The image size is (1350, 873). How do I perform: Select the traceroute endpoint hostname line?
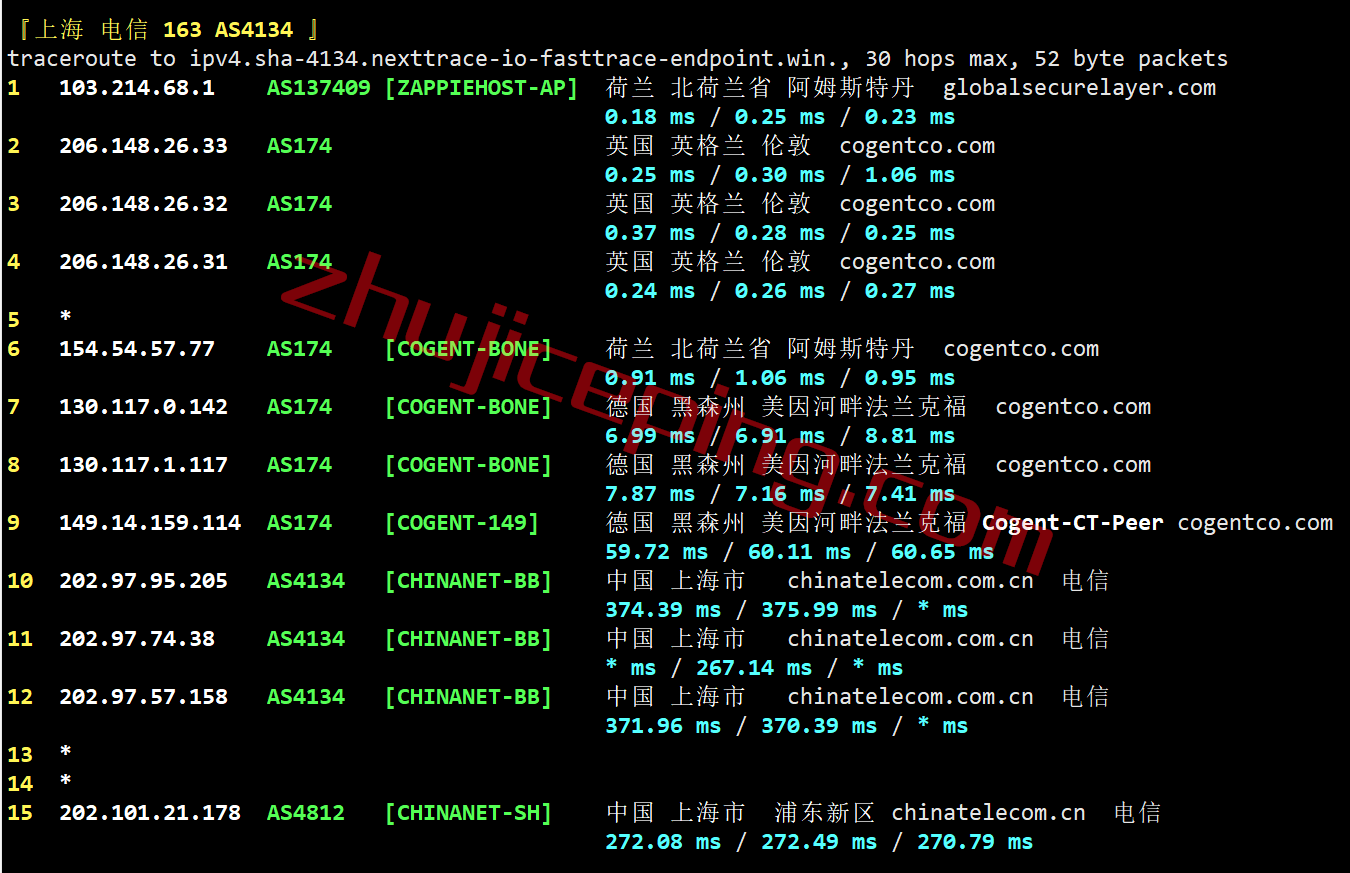click(617, 59)
